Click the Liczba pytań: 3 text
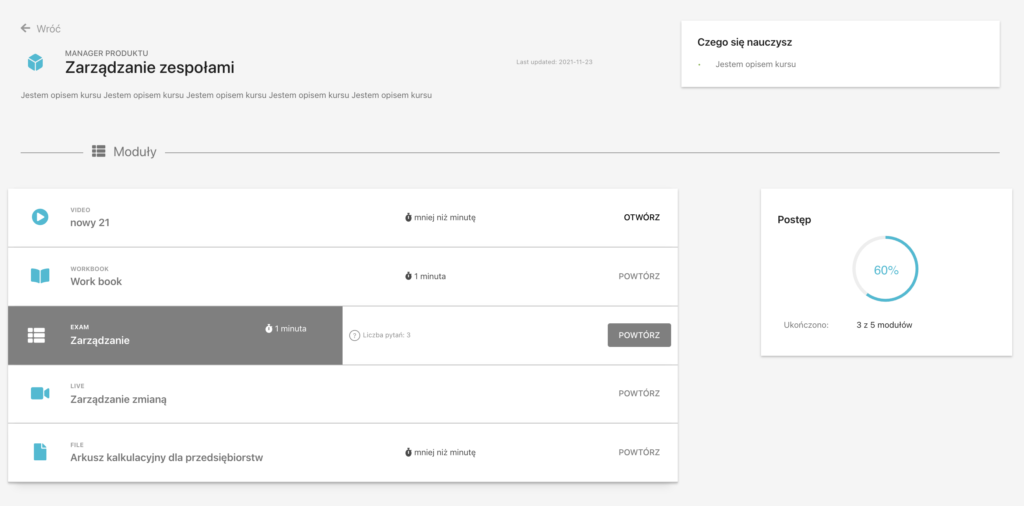This screenshot has height=506, width=1024. [x=387, y=335]
